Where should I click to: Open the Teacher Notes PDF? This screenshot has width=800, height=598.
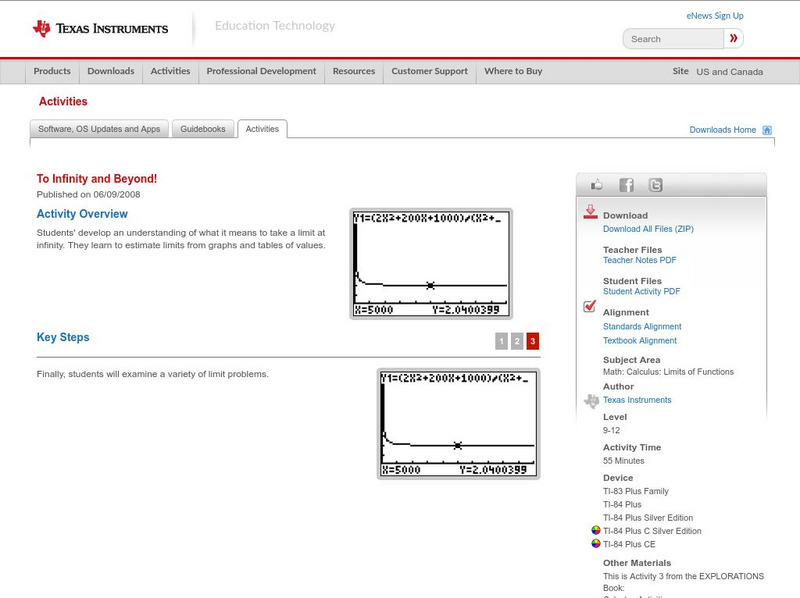pyautogui.click(x=639, y=260)
